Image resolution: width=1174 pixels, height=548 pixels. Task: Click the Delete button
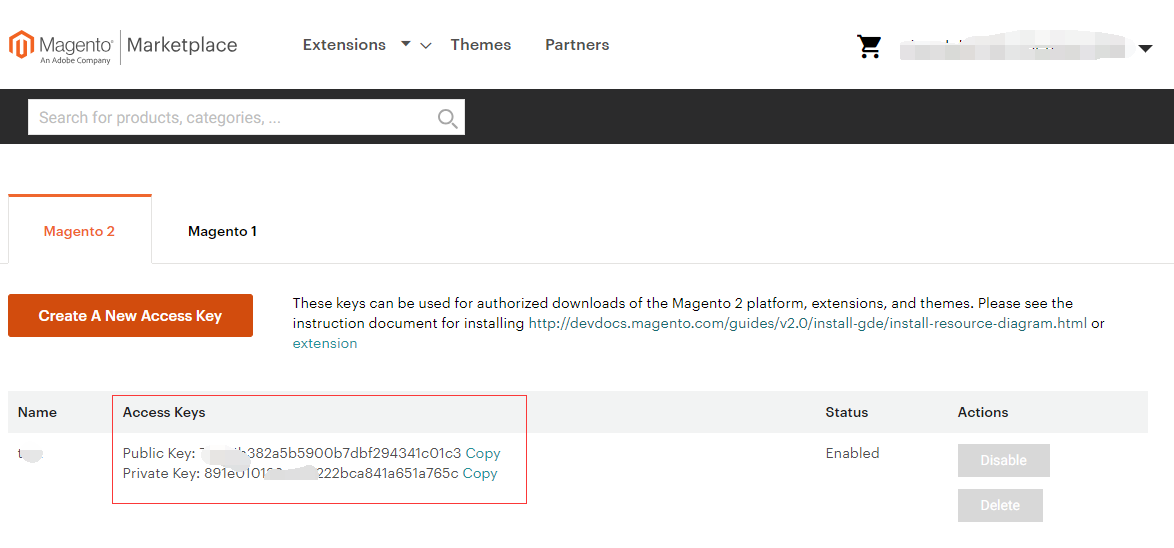coord(1000,505)
